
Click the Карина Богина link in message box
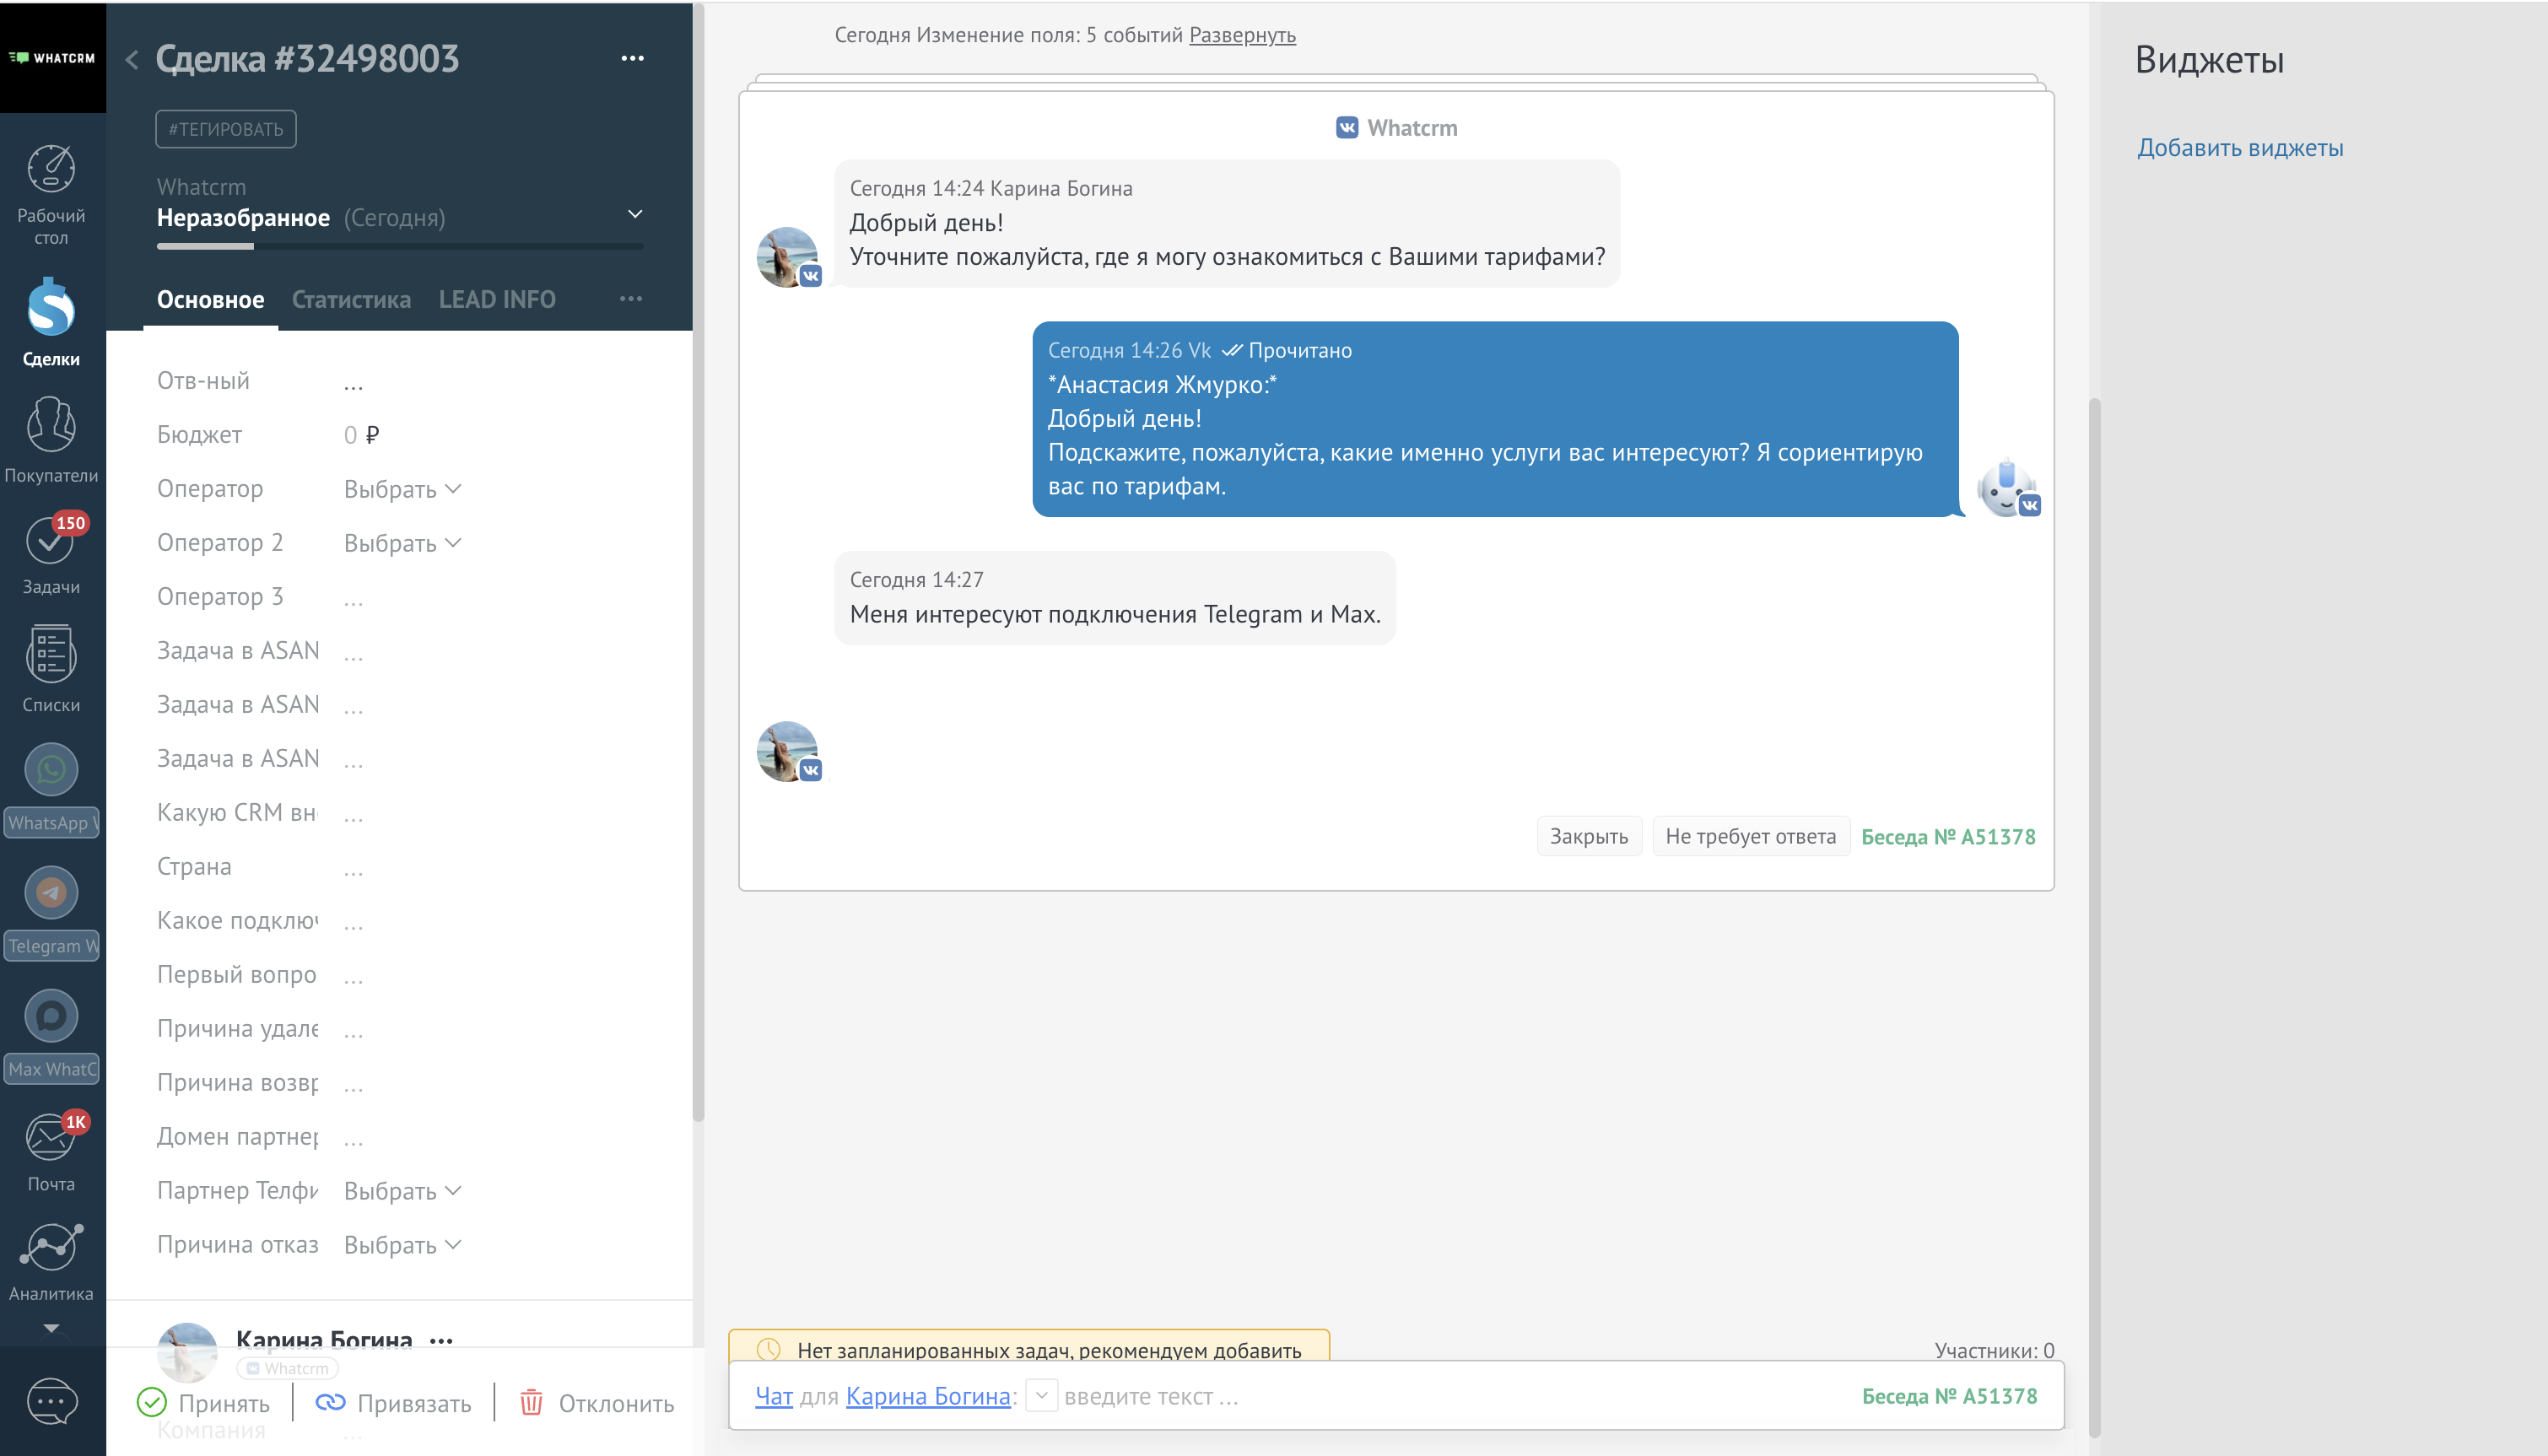pyautogui.click(x=928, y=1396)
